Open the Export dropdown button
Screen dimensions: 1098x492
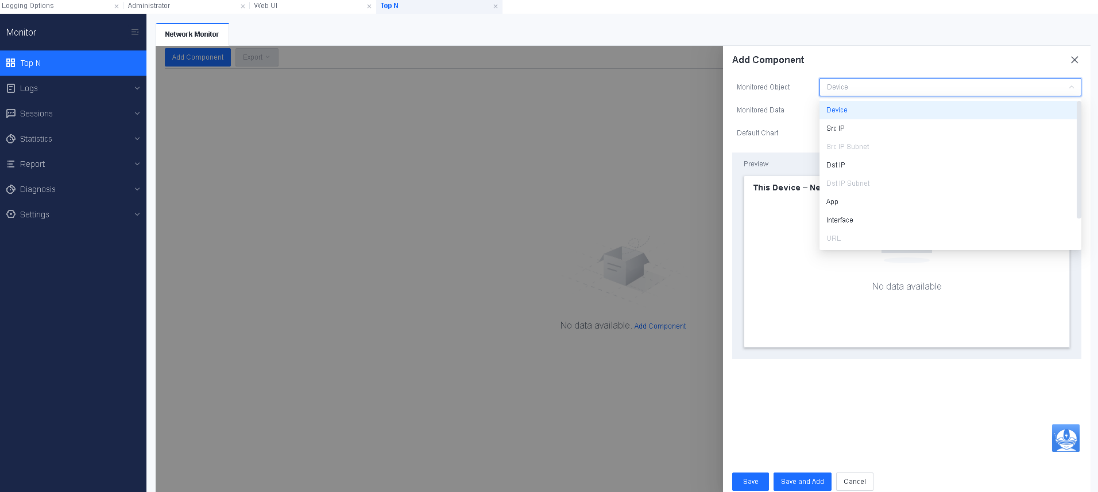[x=256, y=57]
